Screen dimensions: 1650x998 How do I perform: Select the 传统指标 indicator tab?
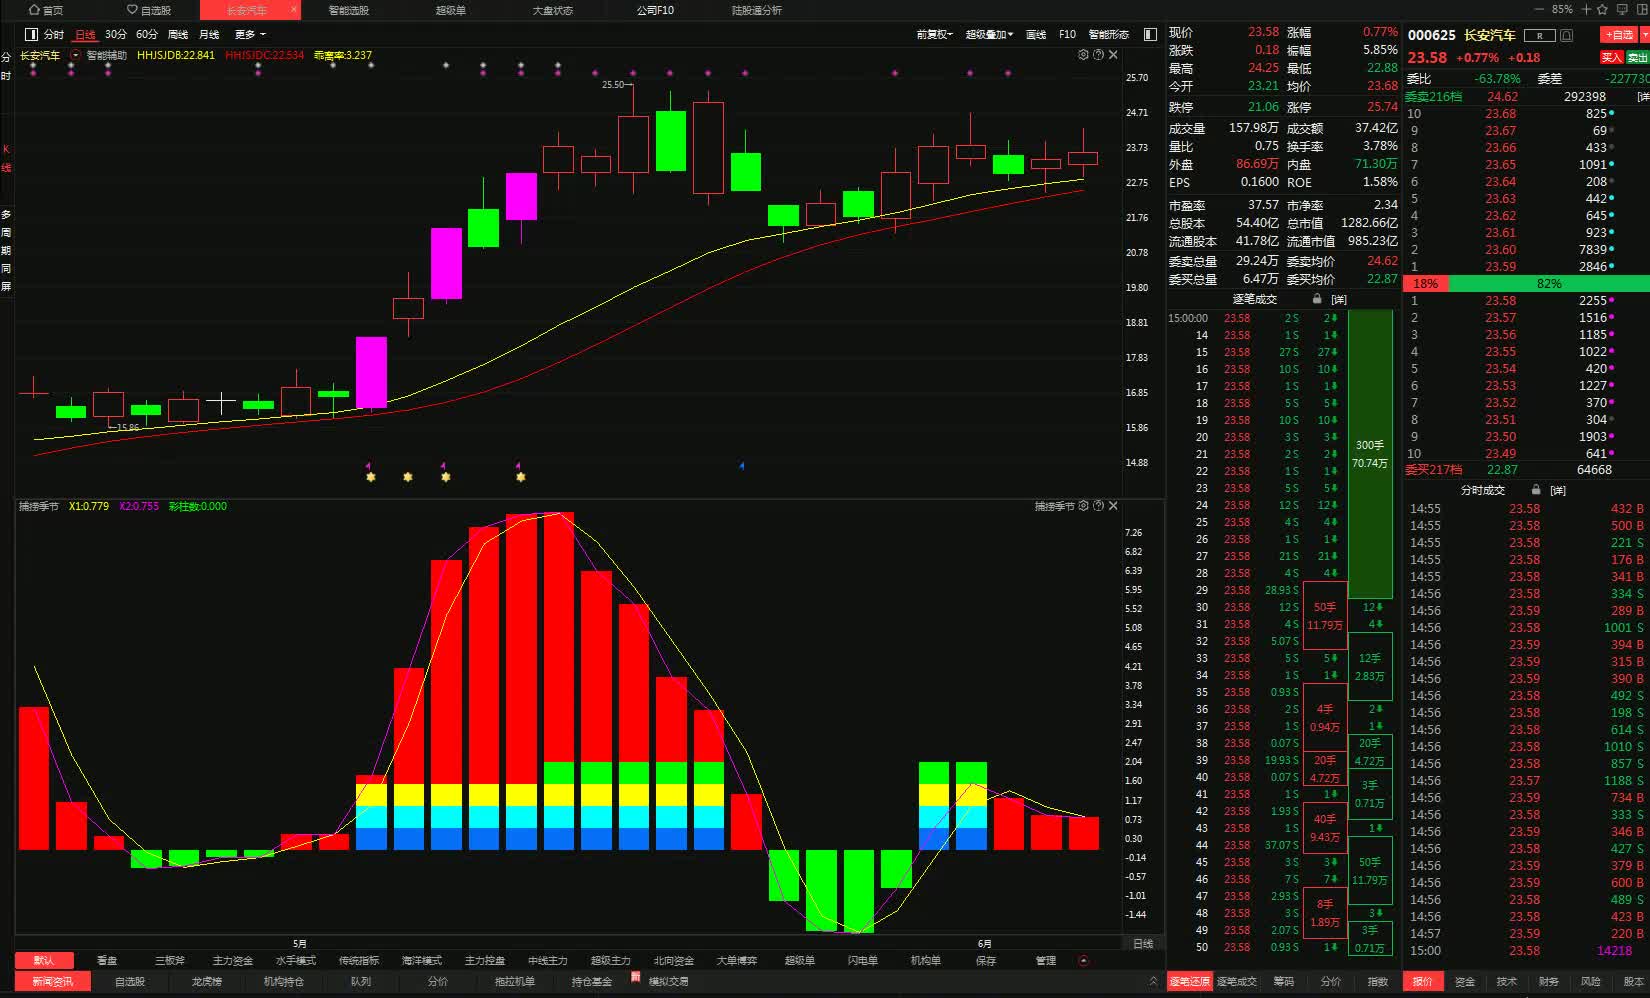359,960
